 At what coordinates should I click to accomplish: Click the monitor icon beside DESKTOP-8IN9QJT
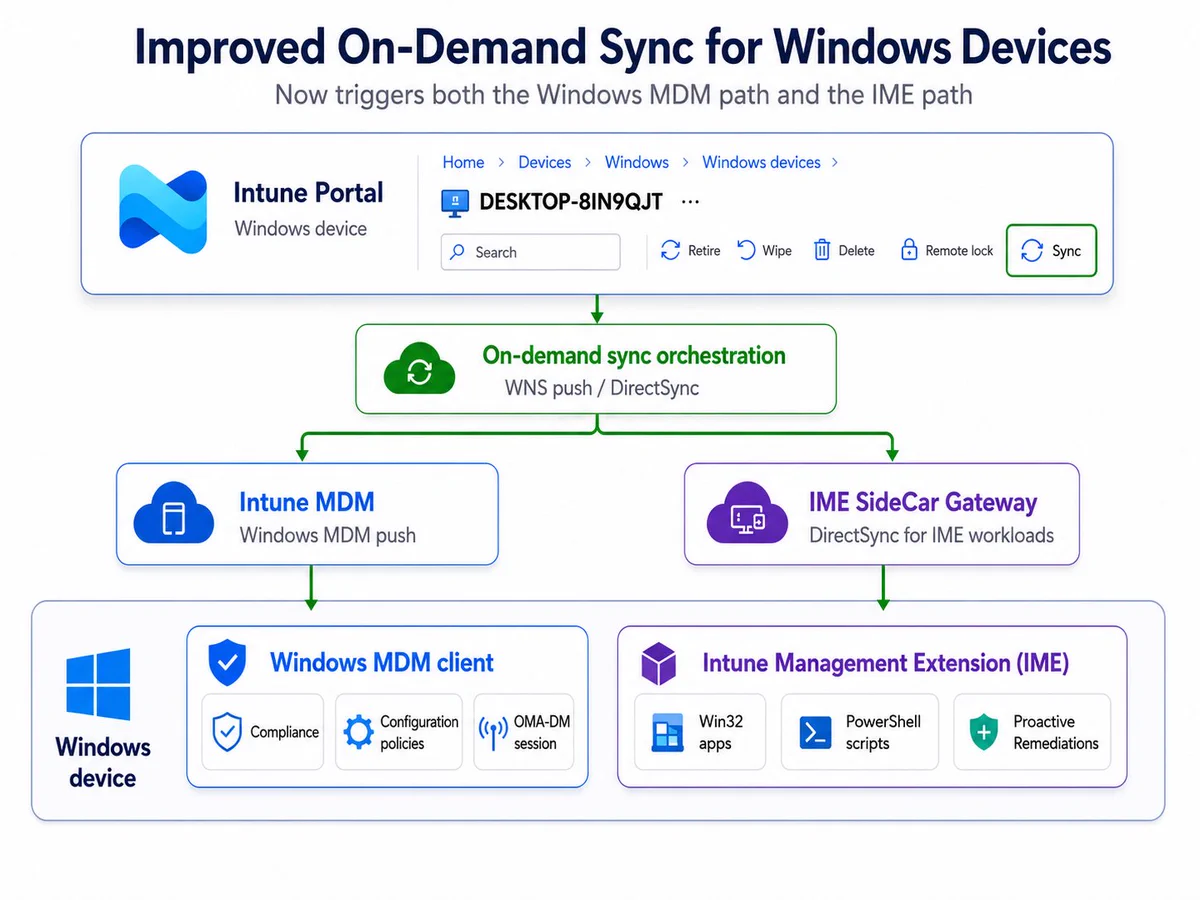pos(455,203)
